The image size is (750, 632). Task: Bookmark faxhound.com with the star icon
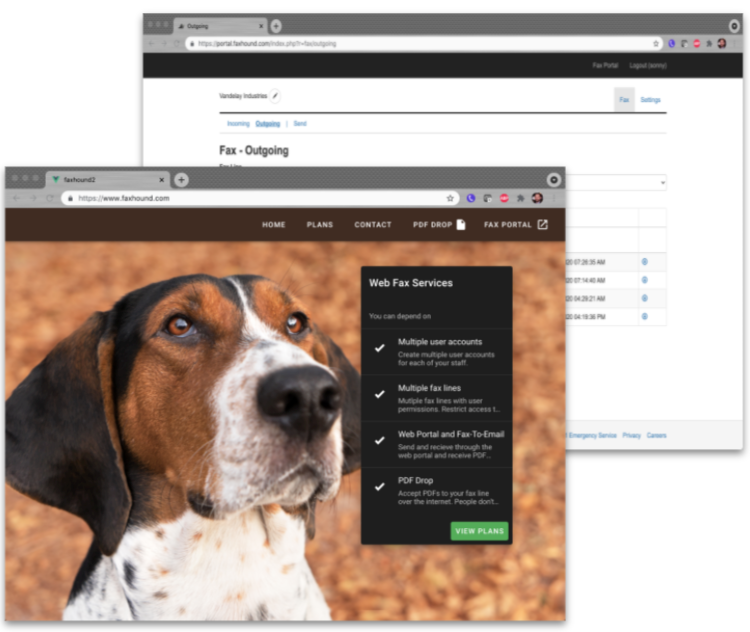coord(450,199)
